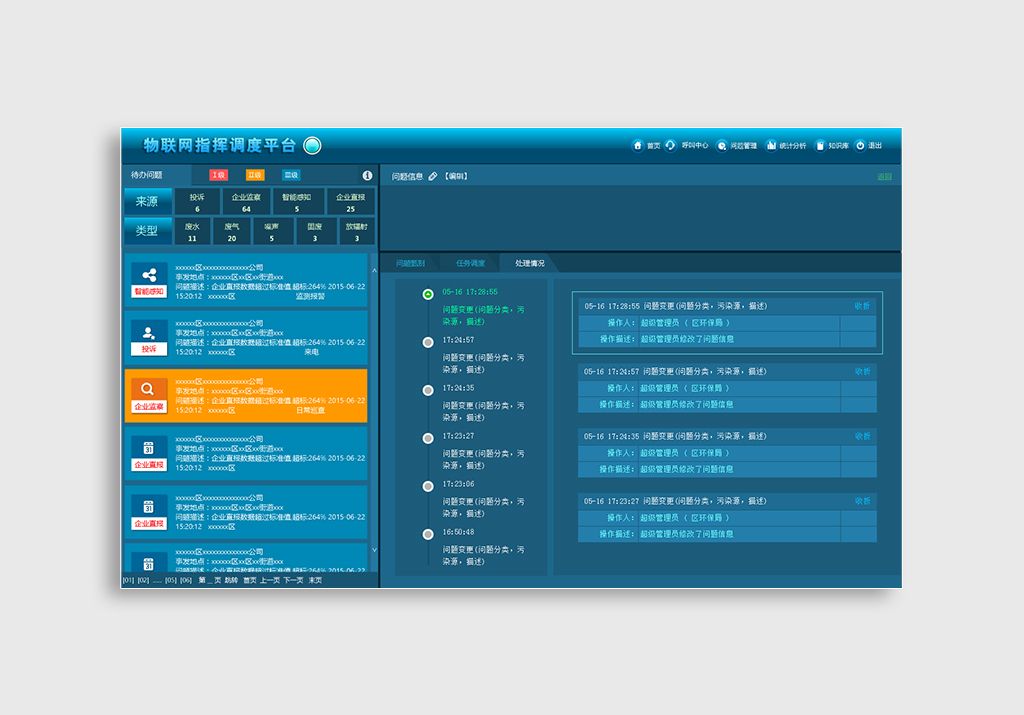Filter source by 投诉 (6)
The image size is (1024, 715).
(x=197, y=202)
